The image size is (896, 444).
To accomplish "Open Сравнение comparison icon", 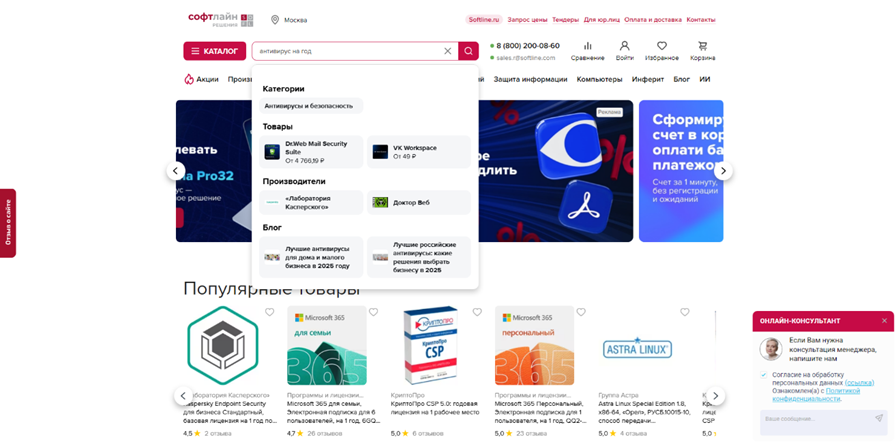I will click(587, 51).
